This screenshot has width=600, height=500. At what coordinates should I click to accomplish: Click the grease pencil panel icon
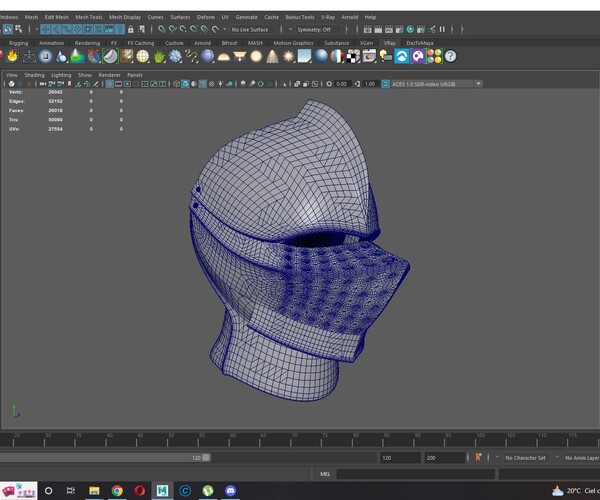click(96, 84)
